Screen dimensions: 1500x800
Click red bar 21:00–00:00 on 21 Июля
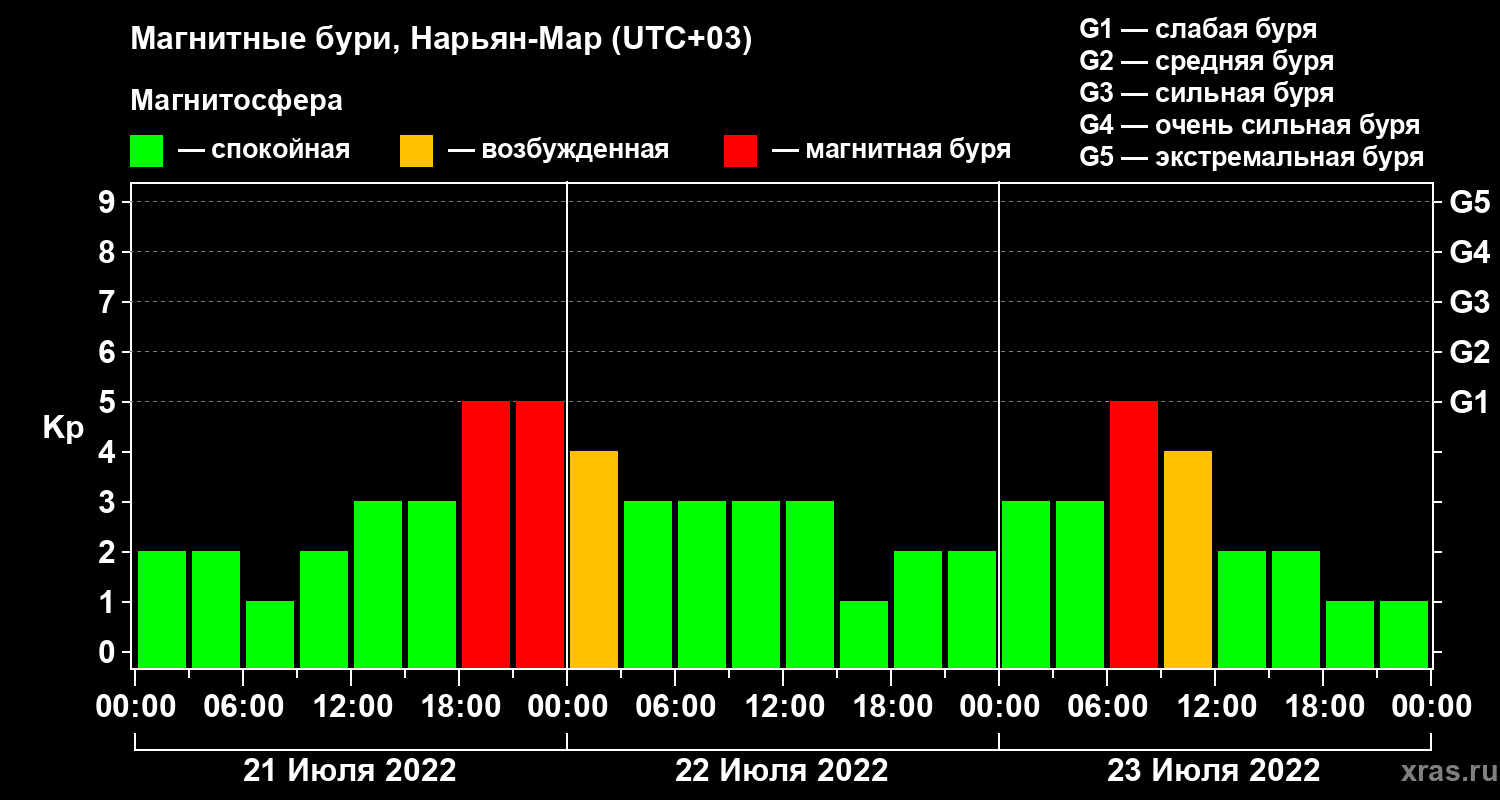click(540, 534)
